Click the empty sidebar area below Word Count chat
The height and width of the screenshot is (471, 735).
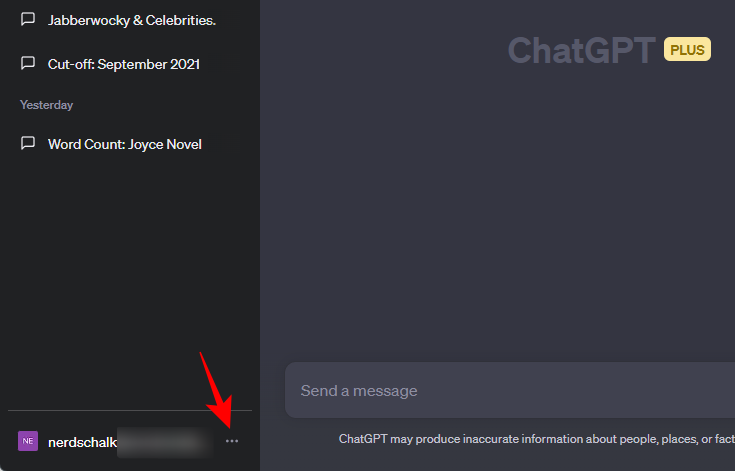[x=130, y=280]
